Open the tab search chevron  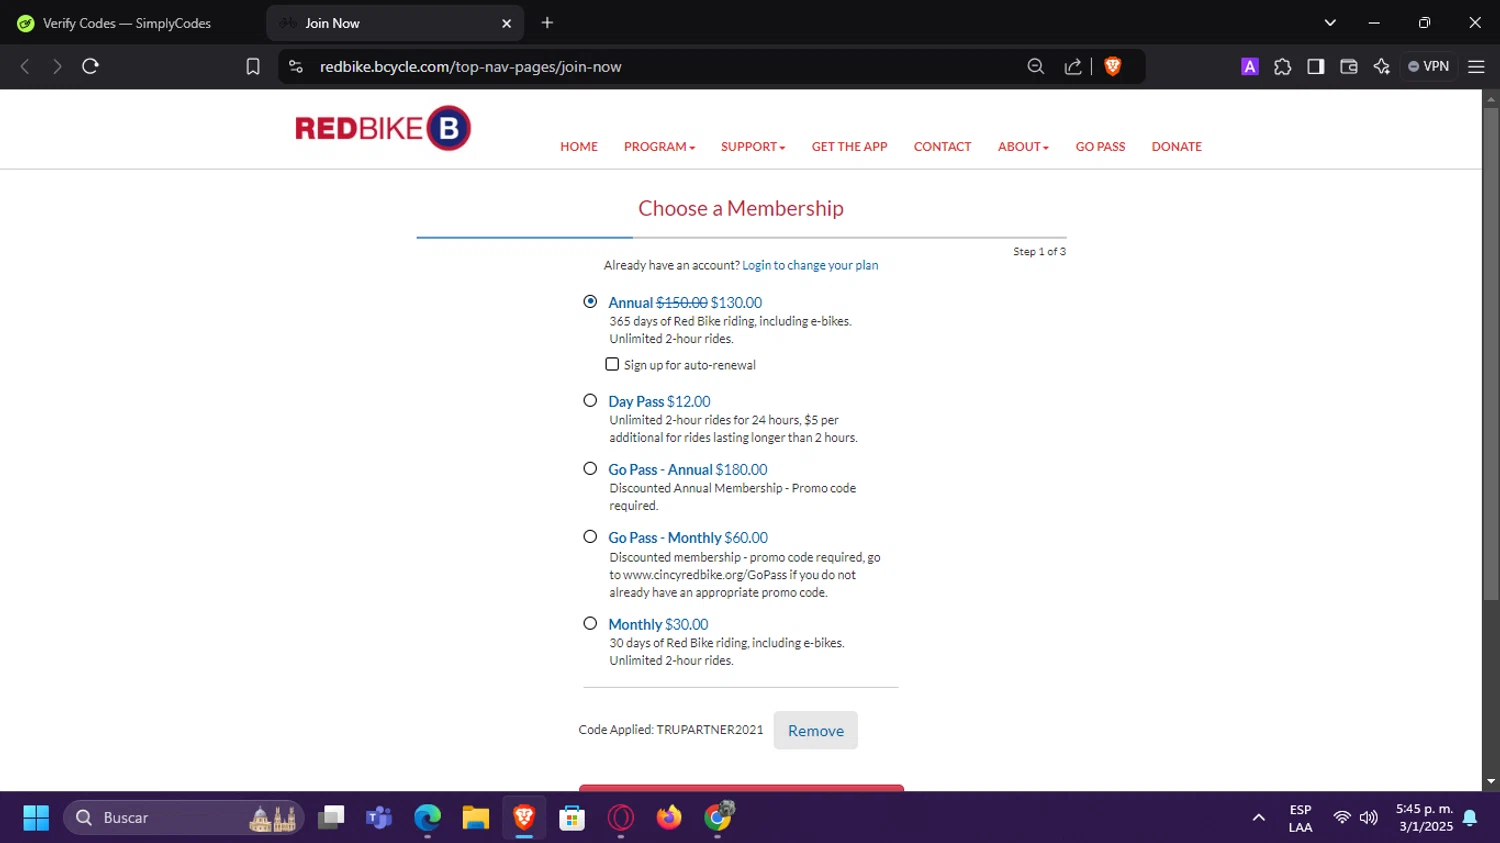point(1330,23)
